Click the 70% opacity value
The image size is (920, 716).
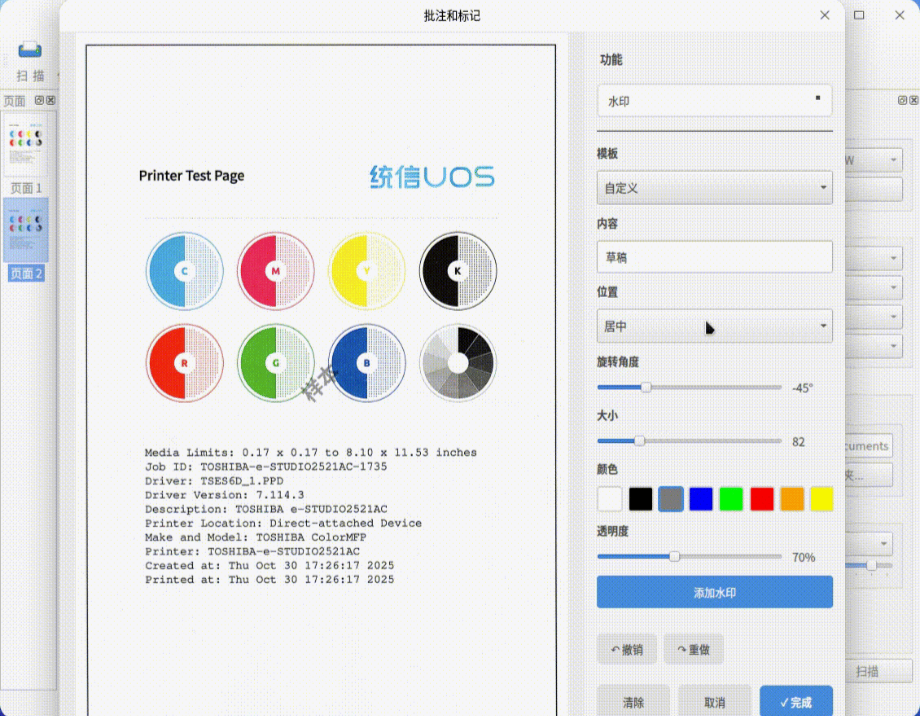(804, 558)
